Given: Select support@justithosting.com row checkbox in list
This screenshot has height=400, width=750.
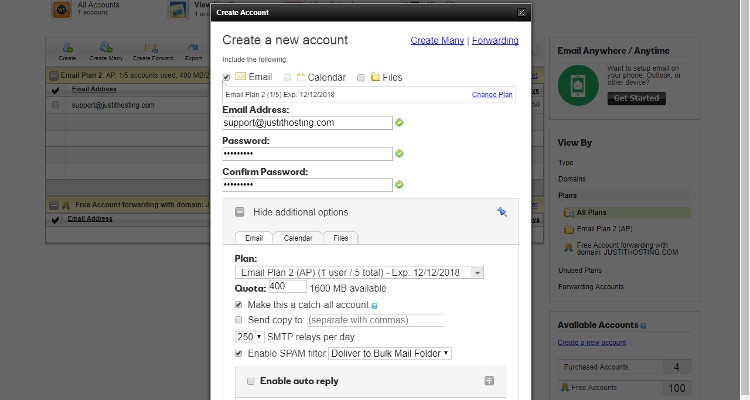Looking at the screenshot, I should click(x=55, y=105).
